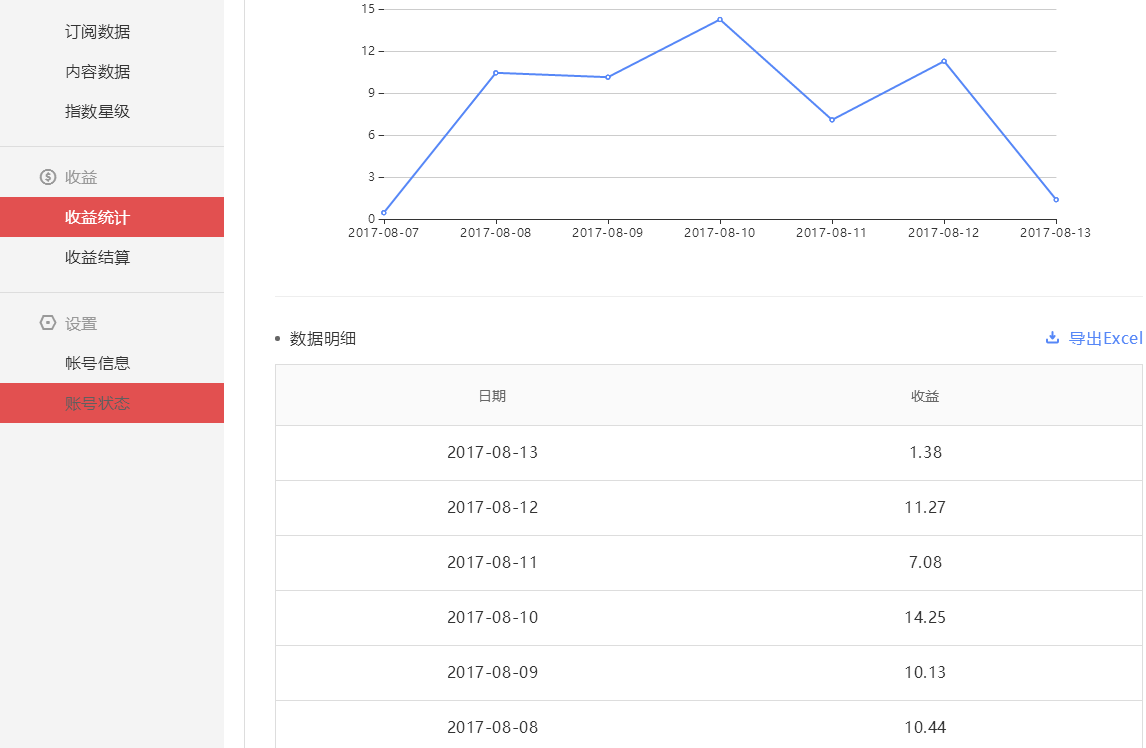Click the 导出Excel link
The width and height of the screenshot is (1146, 748).
1105,338
